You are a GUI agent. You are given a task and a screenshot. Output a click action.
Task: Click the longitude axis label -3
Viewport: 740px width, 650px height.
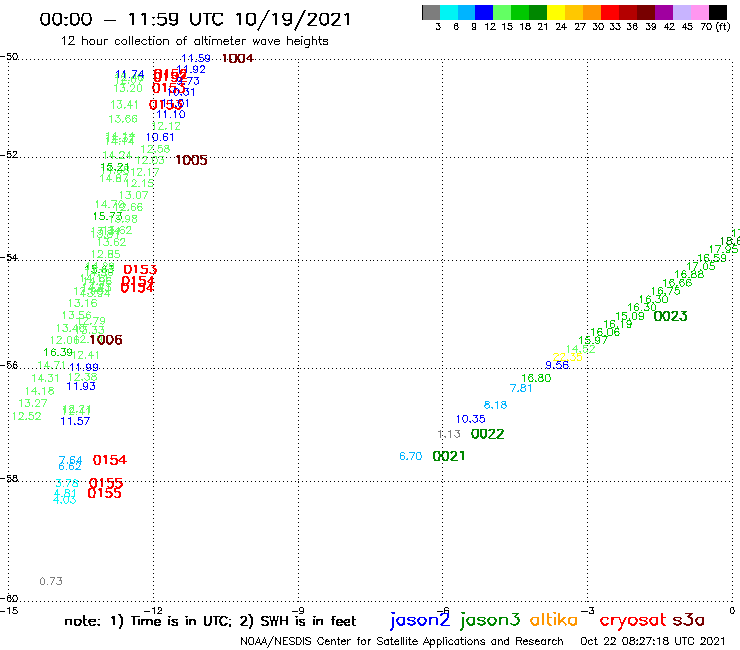588,611
